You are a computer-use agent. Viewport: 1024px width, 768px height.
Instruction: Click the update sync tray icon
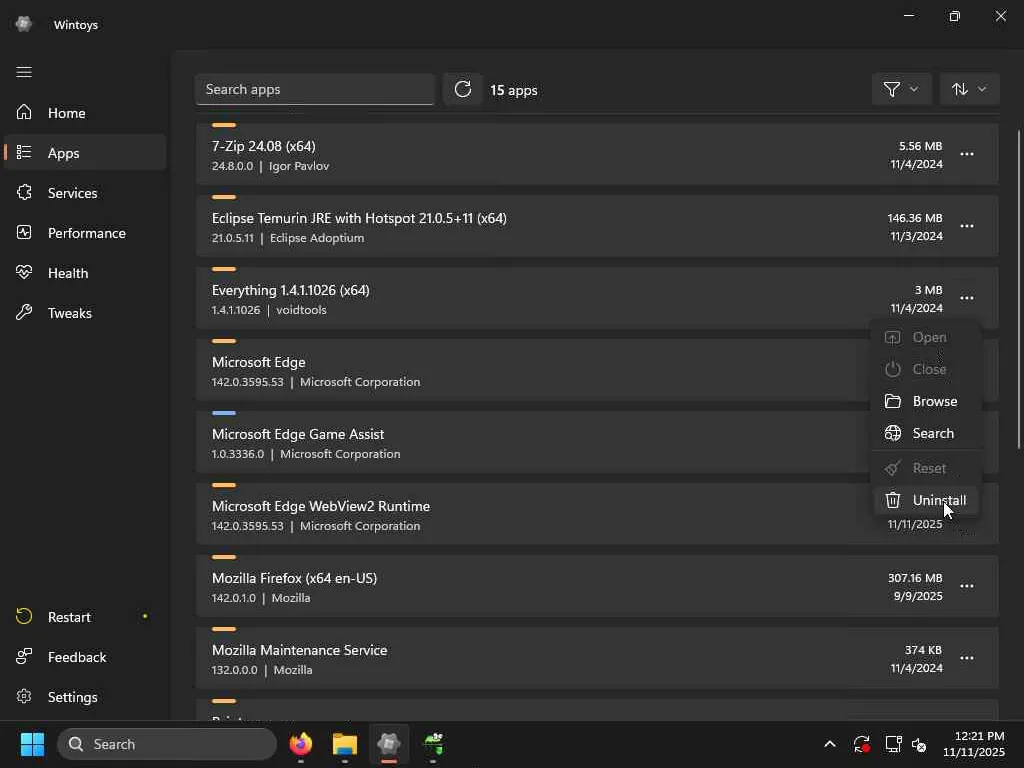pyautogui.click(x=861, y=744)
